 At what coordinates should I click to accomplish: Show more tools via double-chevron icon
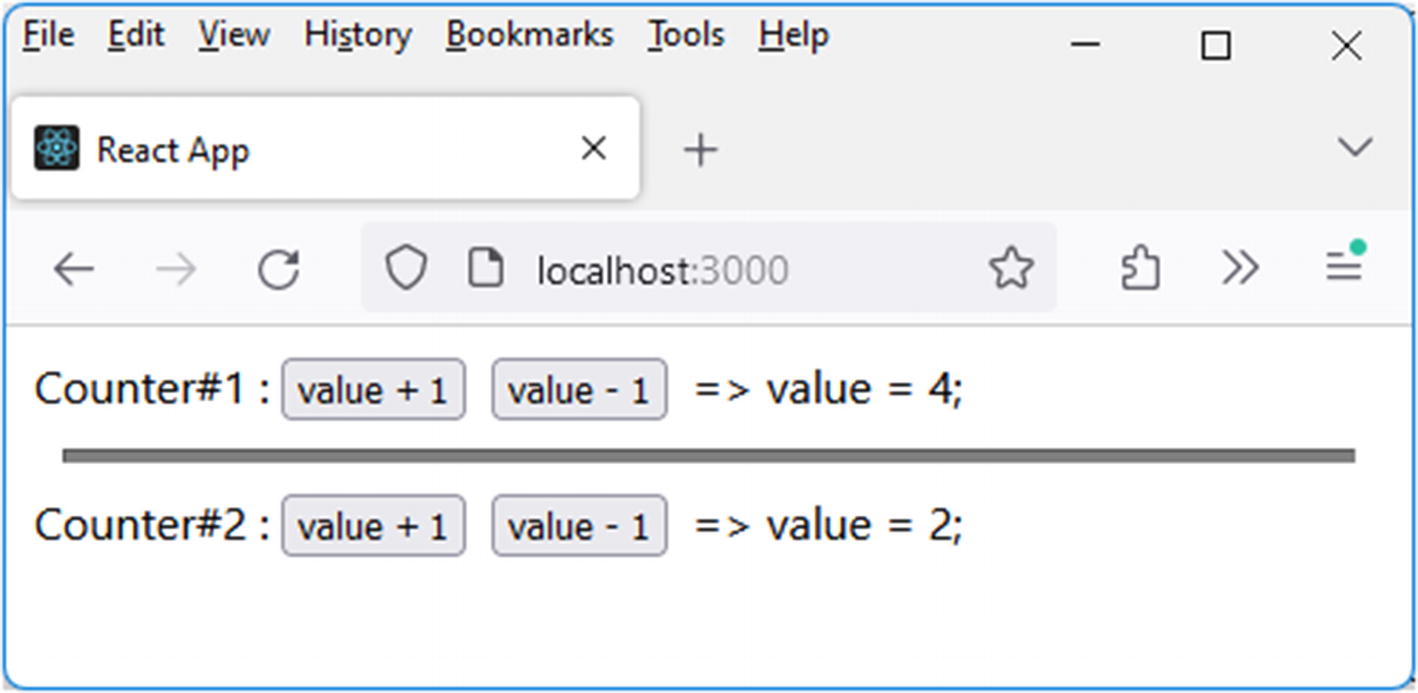pos(1240,268)
